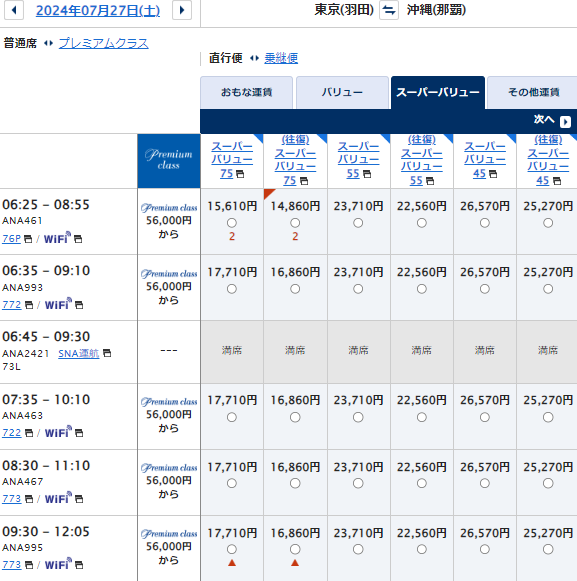Click popup icon after WiFi on ANA467

[79, 499]
